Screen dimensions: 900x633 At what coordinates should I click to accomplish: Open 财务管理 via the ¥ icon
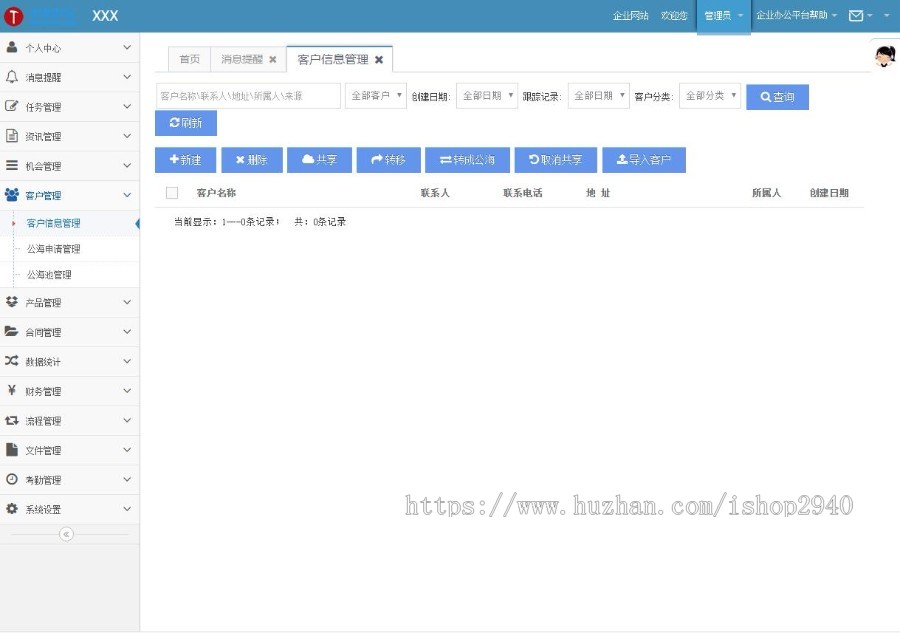(10, 390)
